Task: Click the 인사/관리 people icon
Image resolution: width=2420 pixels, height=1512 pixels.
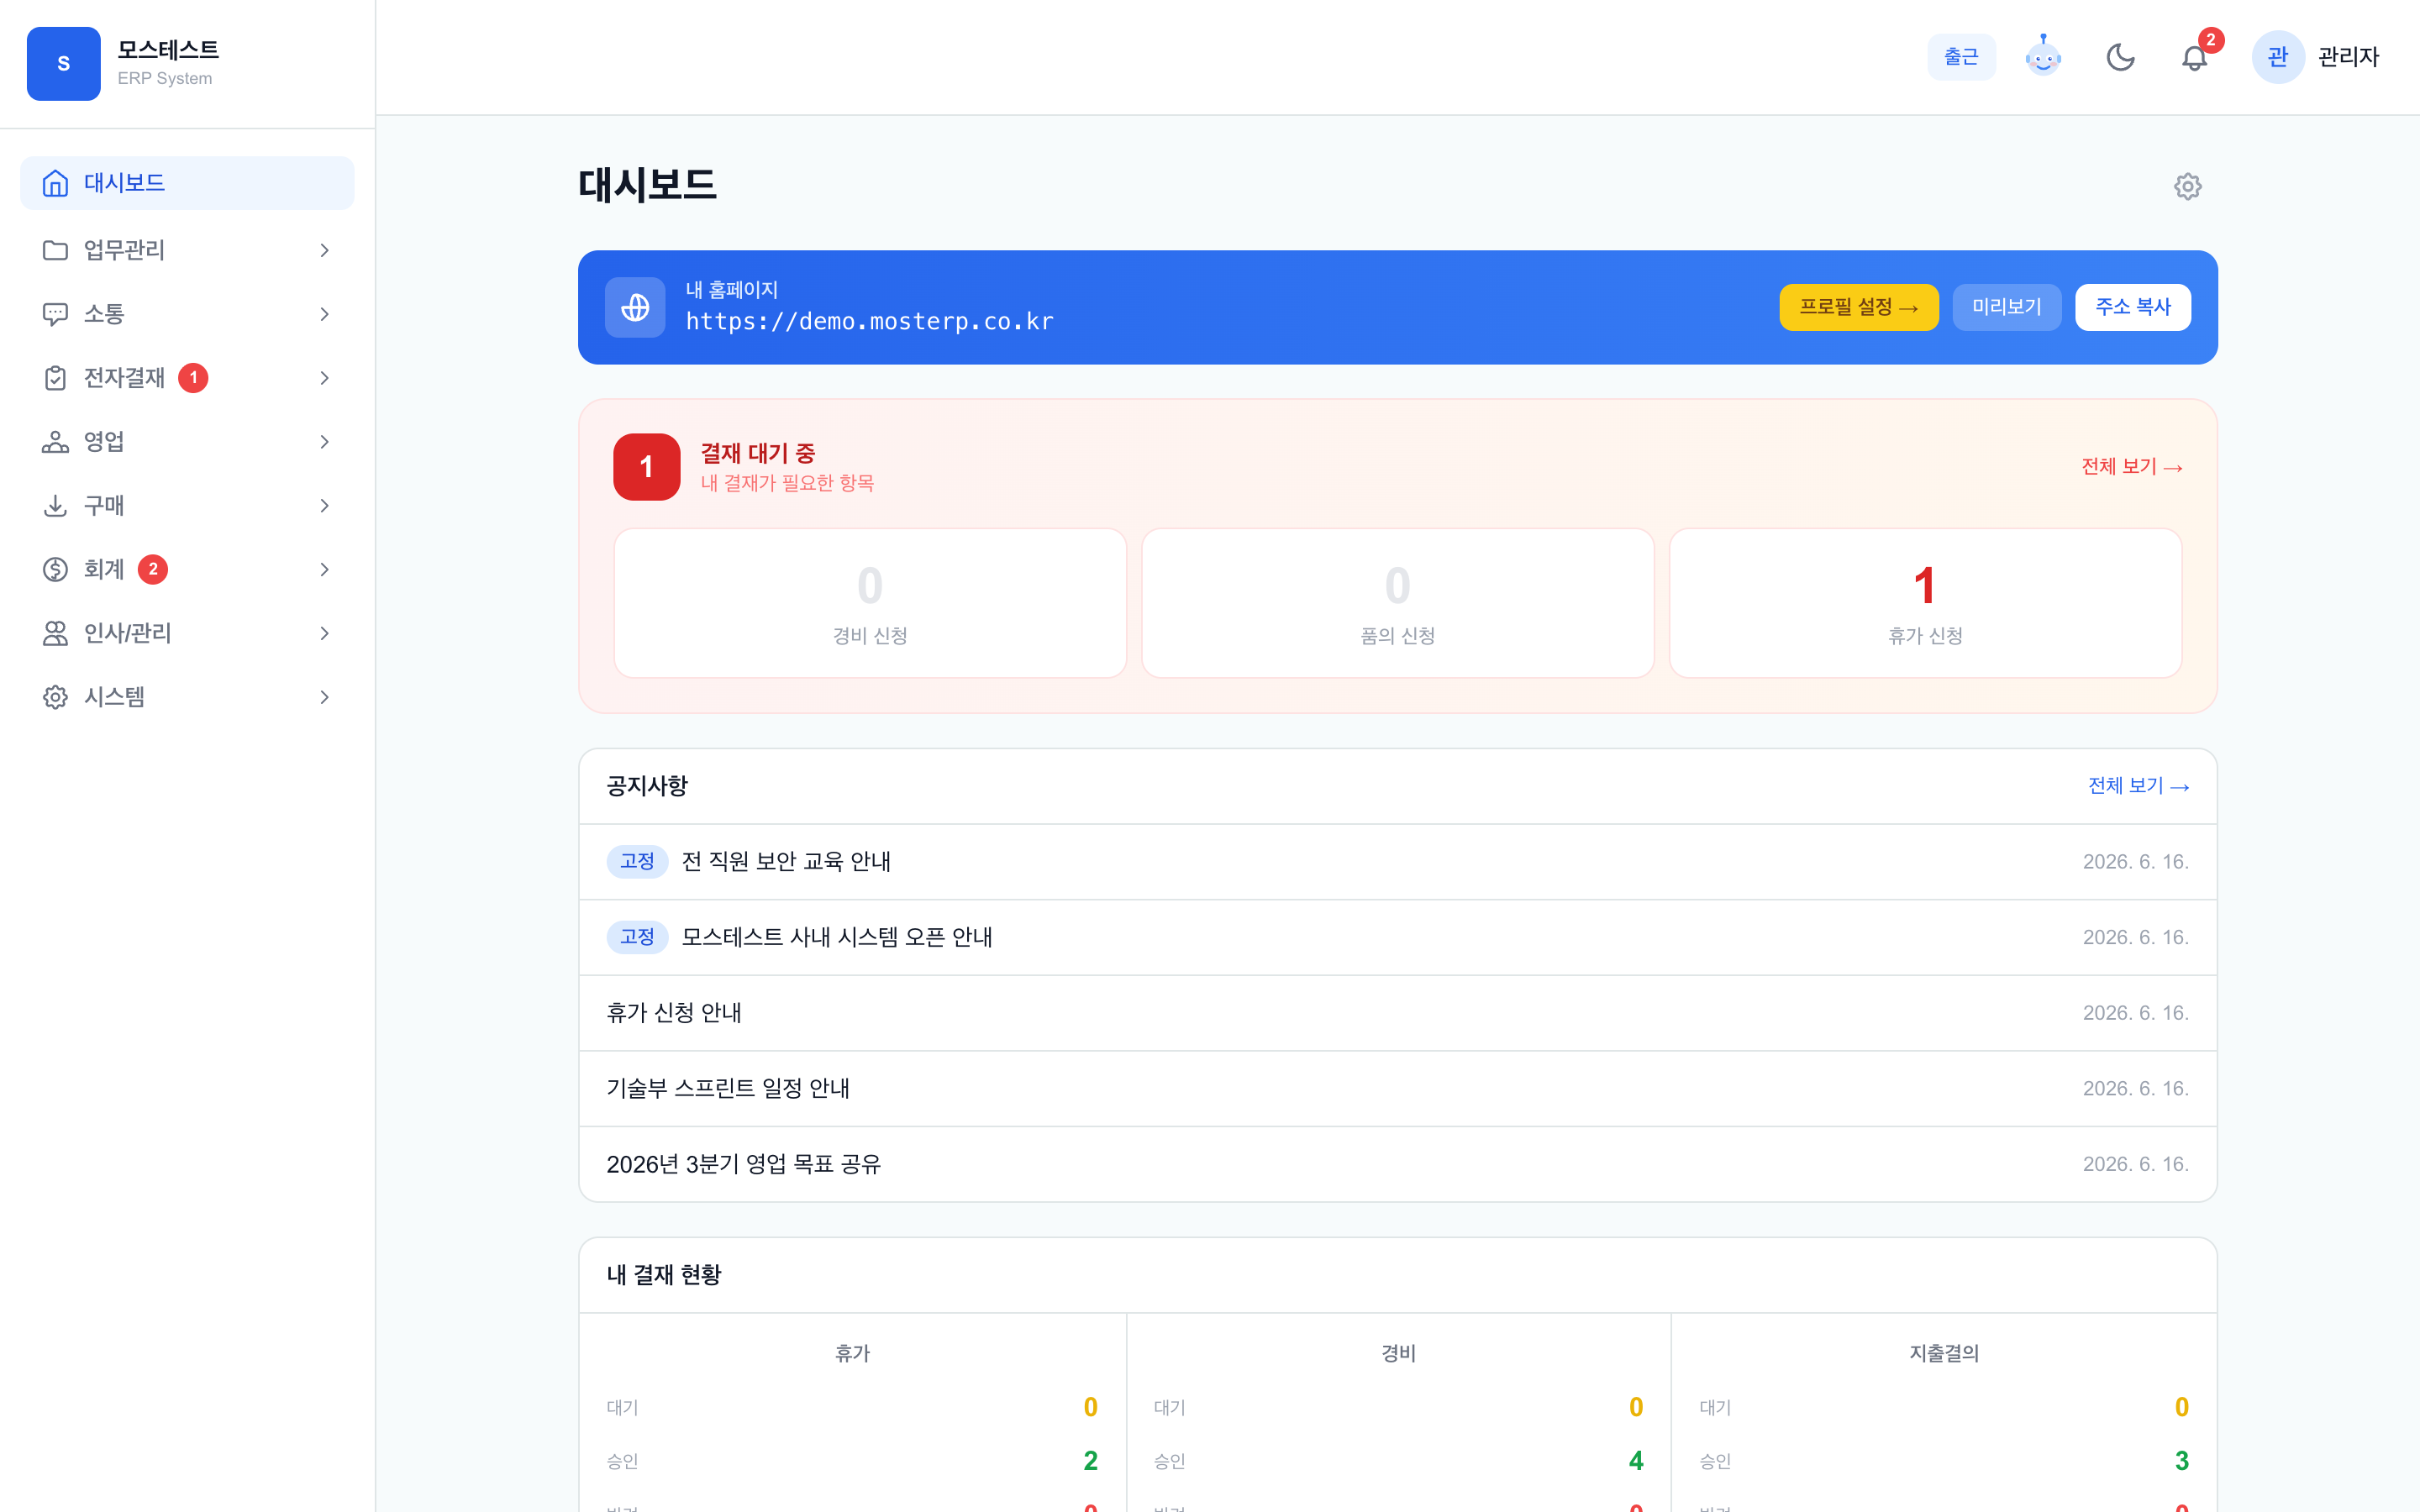Action: click(x=55, y=633)
